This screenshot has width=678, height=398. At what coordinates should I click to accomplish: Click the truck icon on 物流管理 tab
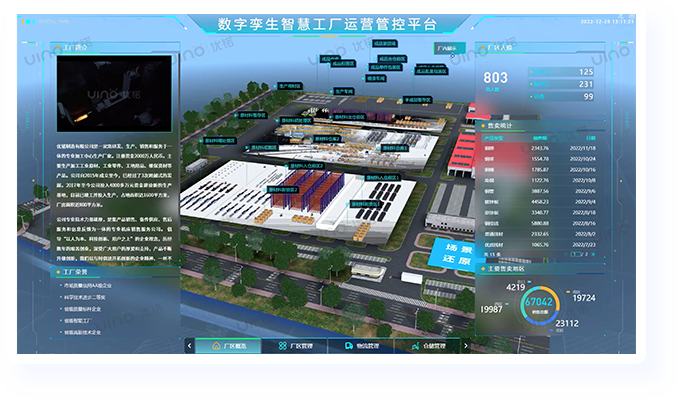point(349,346)
